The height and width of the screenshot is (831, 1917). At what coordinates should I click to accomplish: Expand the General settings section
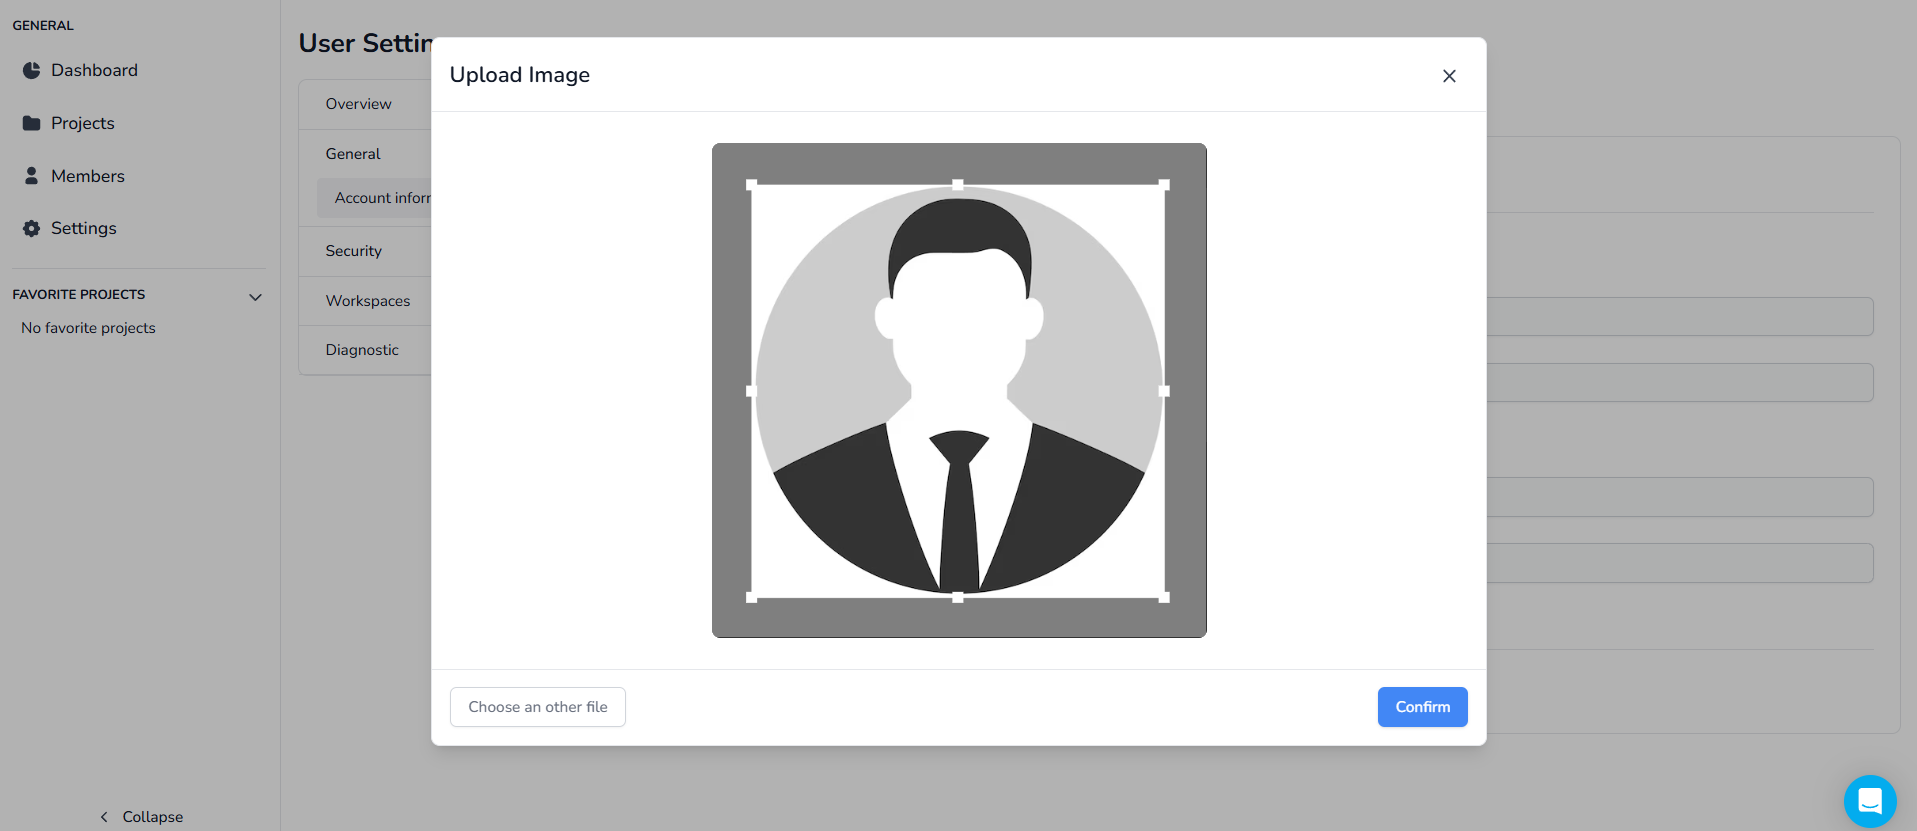pos(353,154)
